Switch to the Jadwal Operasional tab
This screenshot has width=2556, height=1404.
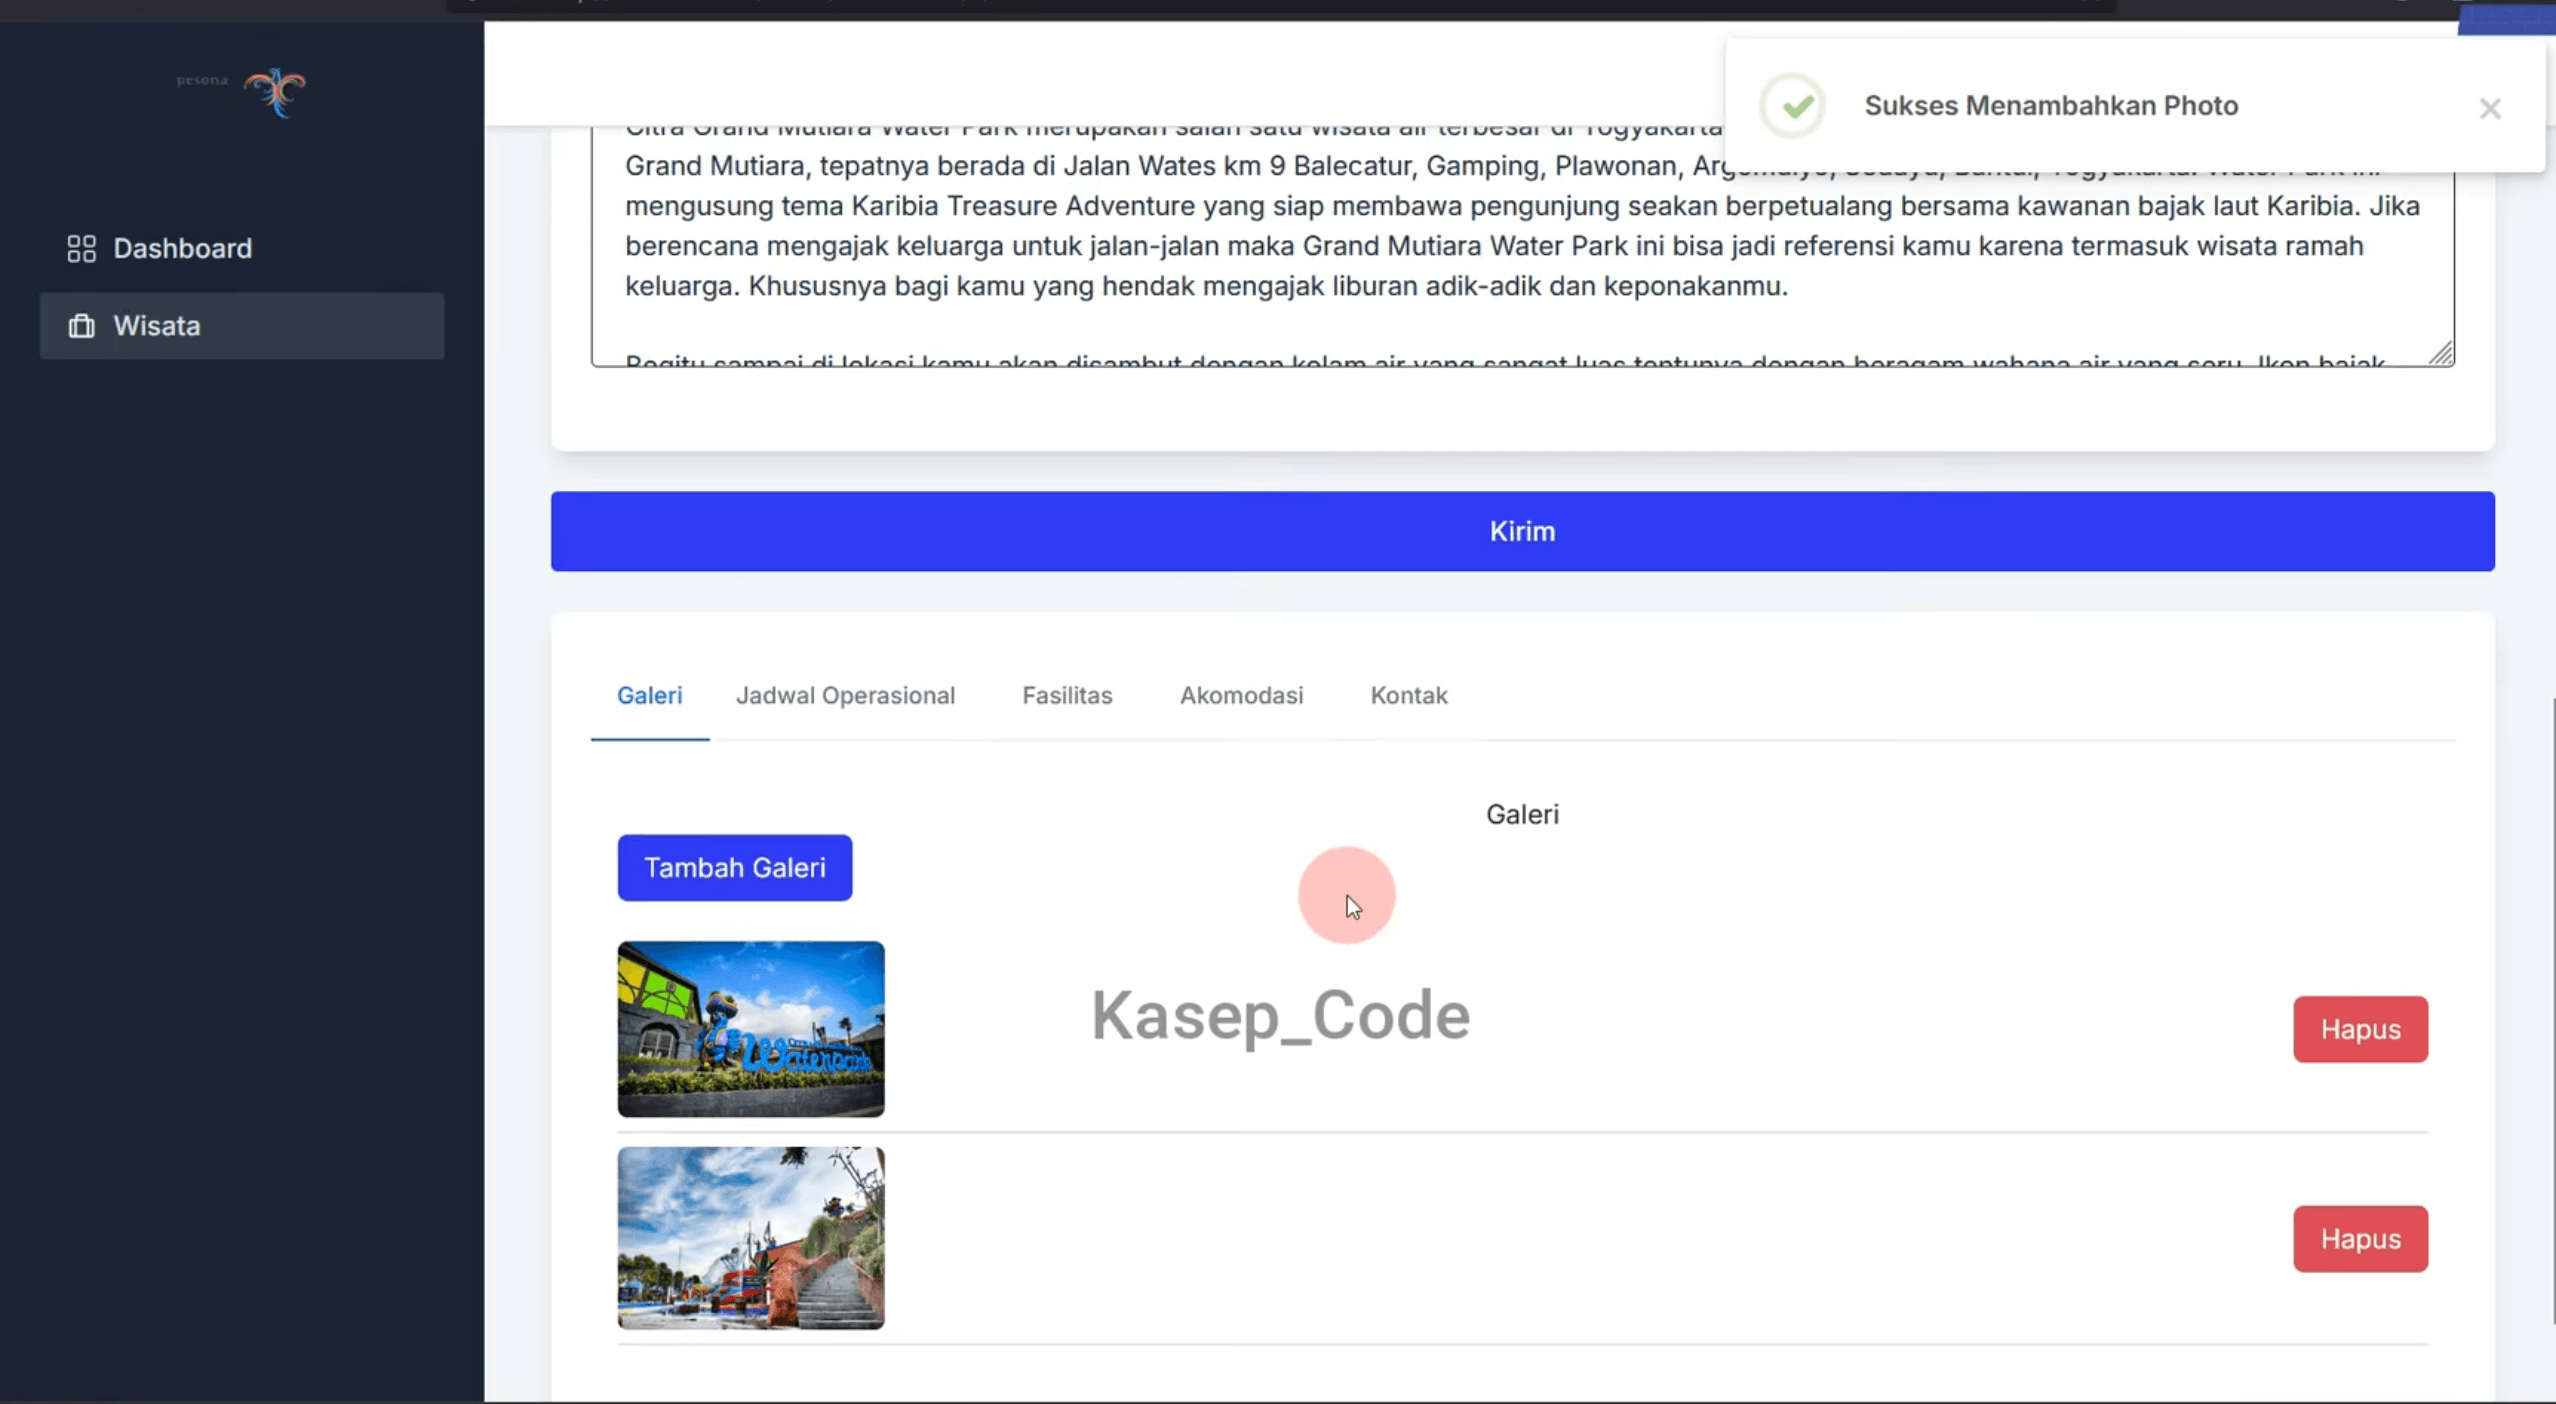[845, 695]
